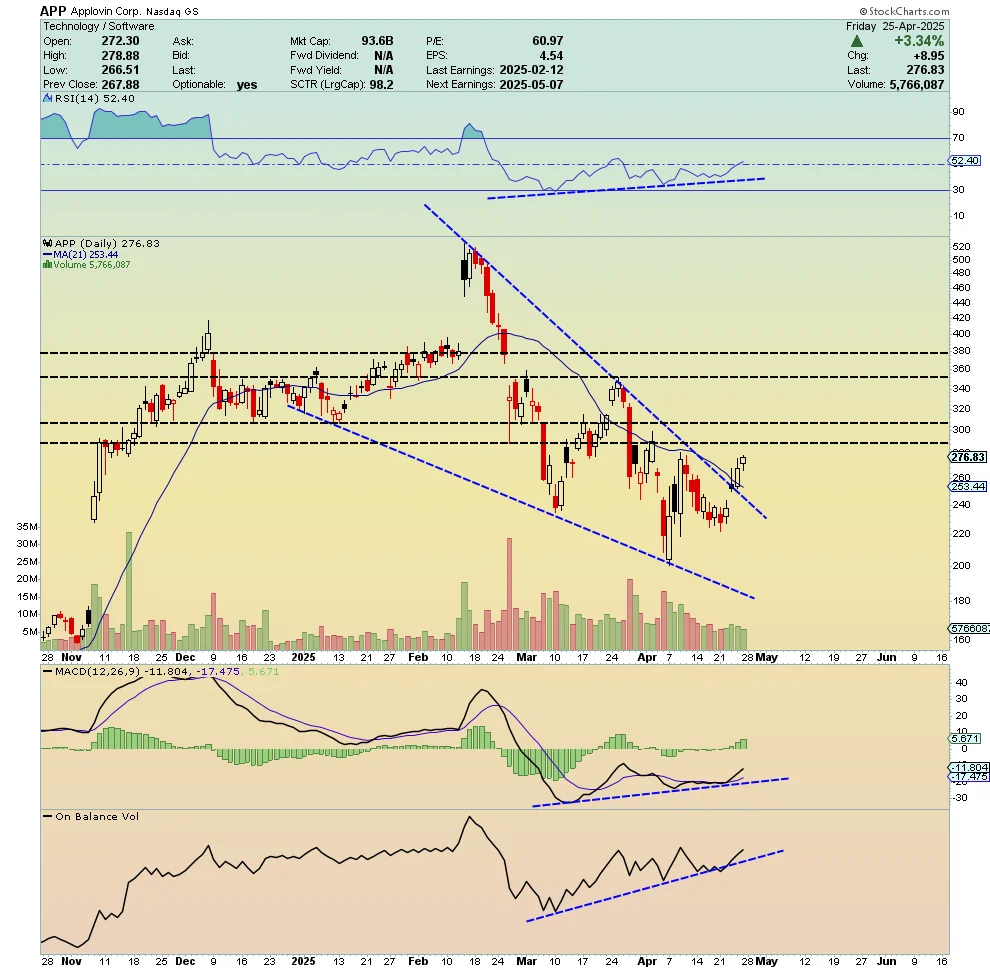Select the High value 278.88
This screenshot has height=970, width=990.
coord(121,56)
